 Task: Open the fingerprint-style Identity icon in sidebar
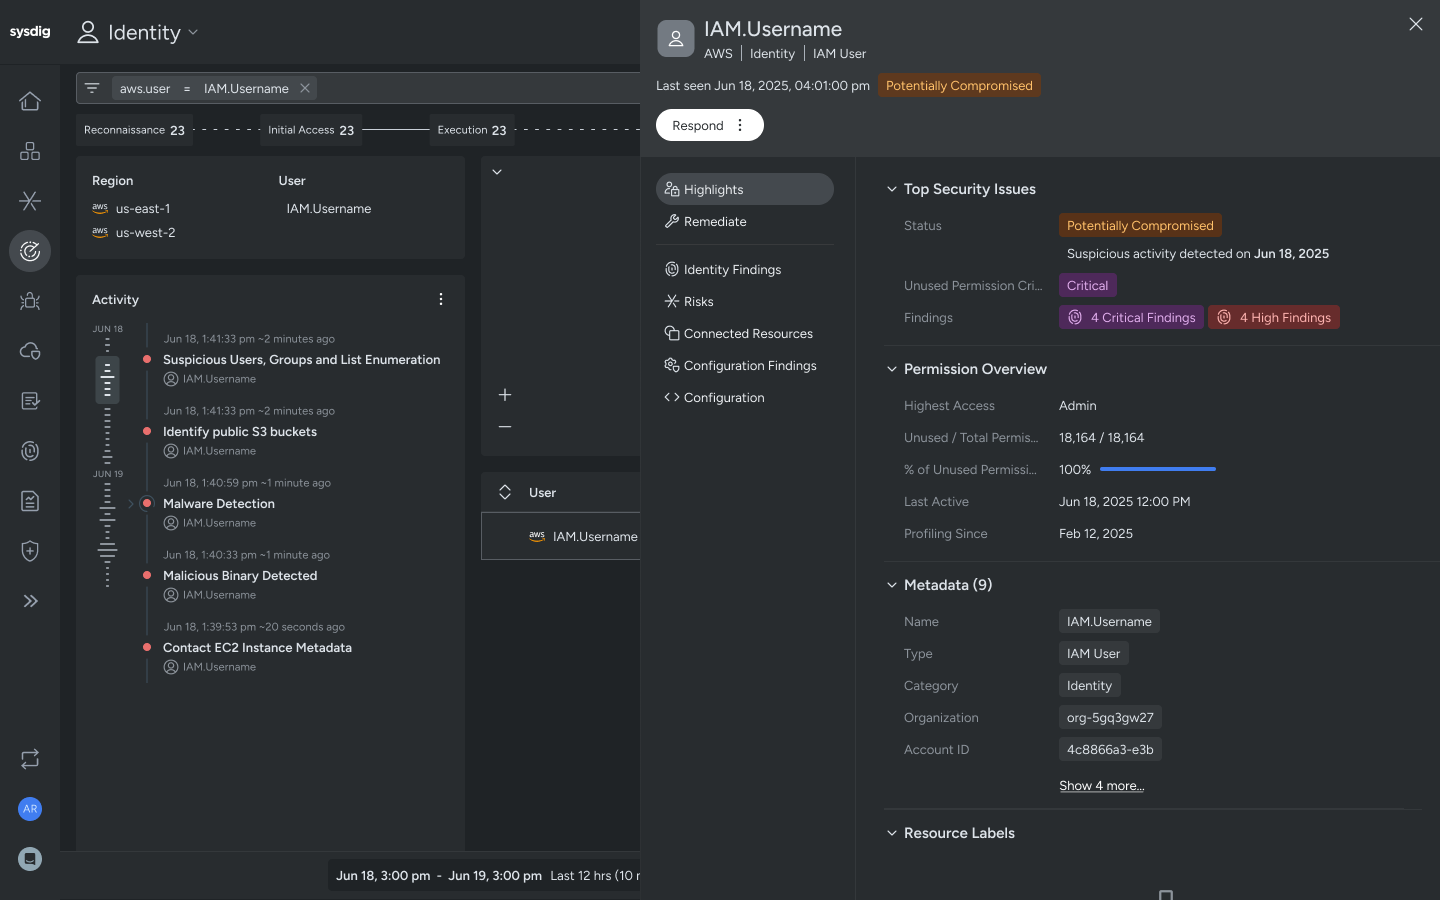tap(30, 451)
